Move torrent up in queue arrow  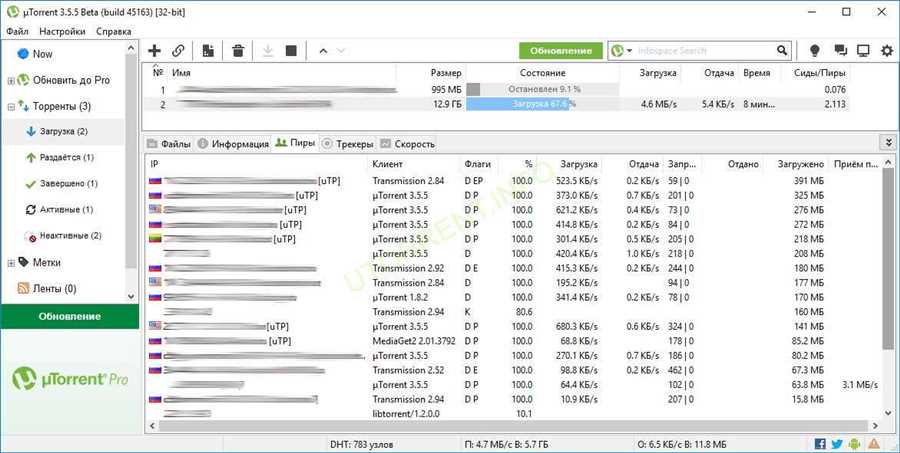pyautogui.click(x=322, y=50)
